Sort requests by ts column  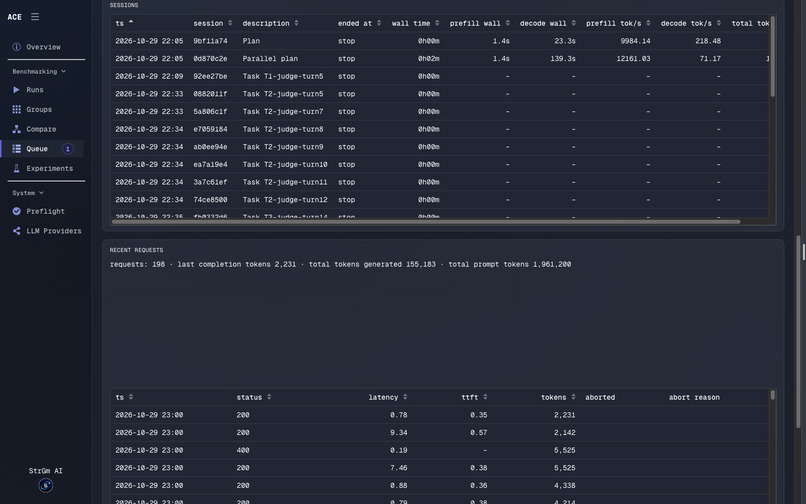(x=131, y=397)
